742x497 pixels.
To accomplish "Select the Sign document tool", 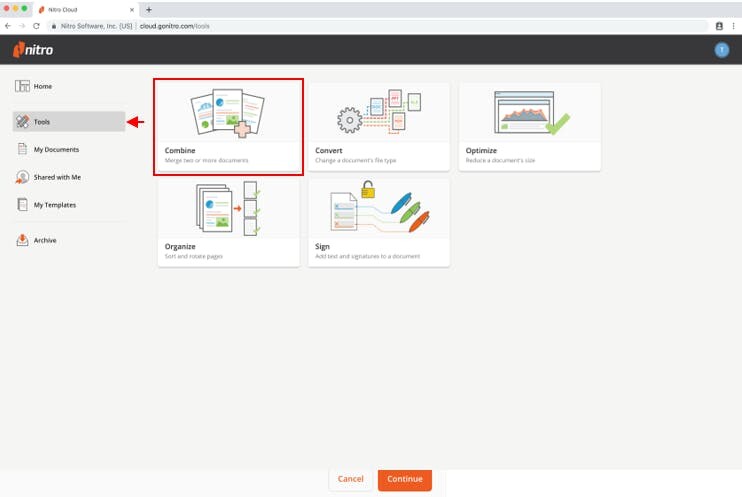I will [379, 223].
